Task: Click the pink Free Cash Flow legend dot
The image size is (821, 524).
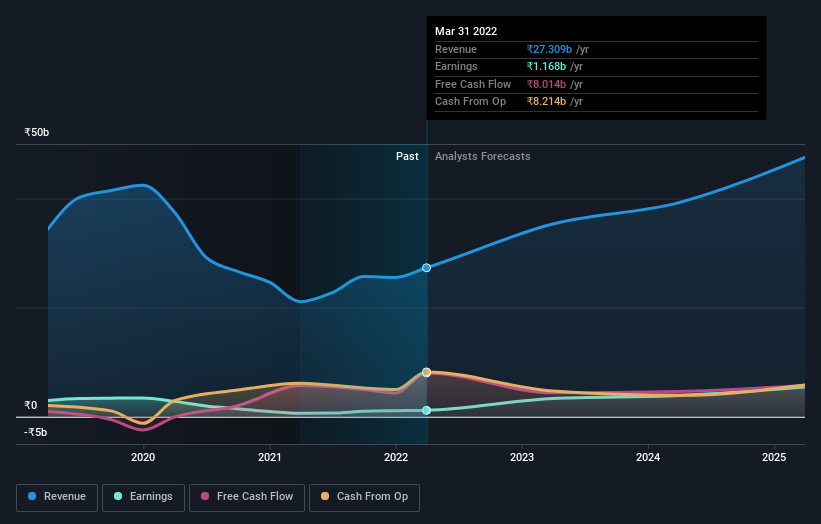Action: click(205, 496)
